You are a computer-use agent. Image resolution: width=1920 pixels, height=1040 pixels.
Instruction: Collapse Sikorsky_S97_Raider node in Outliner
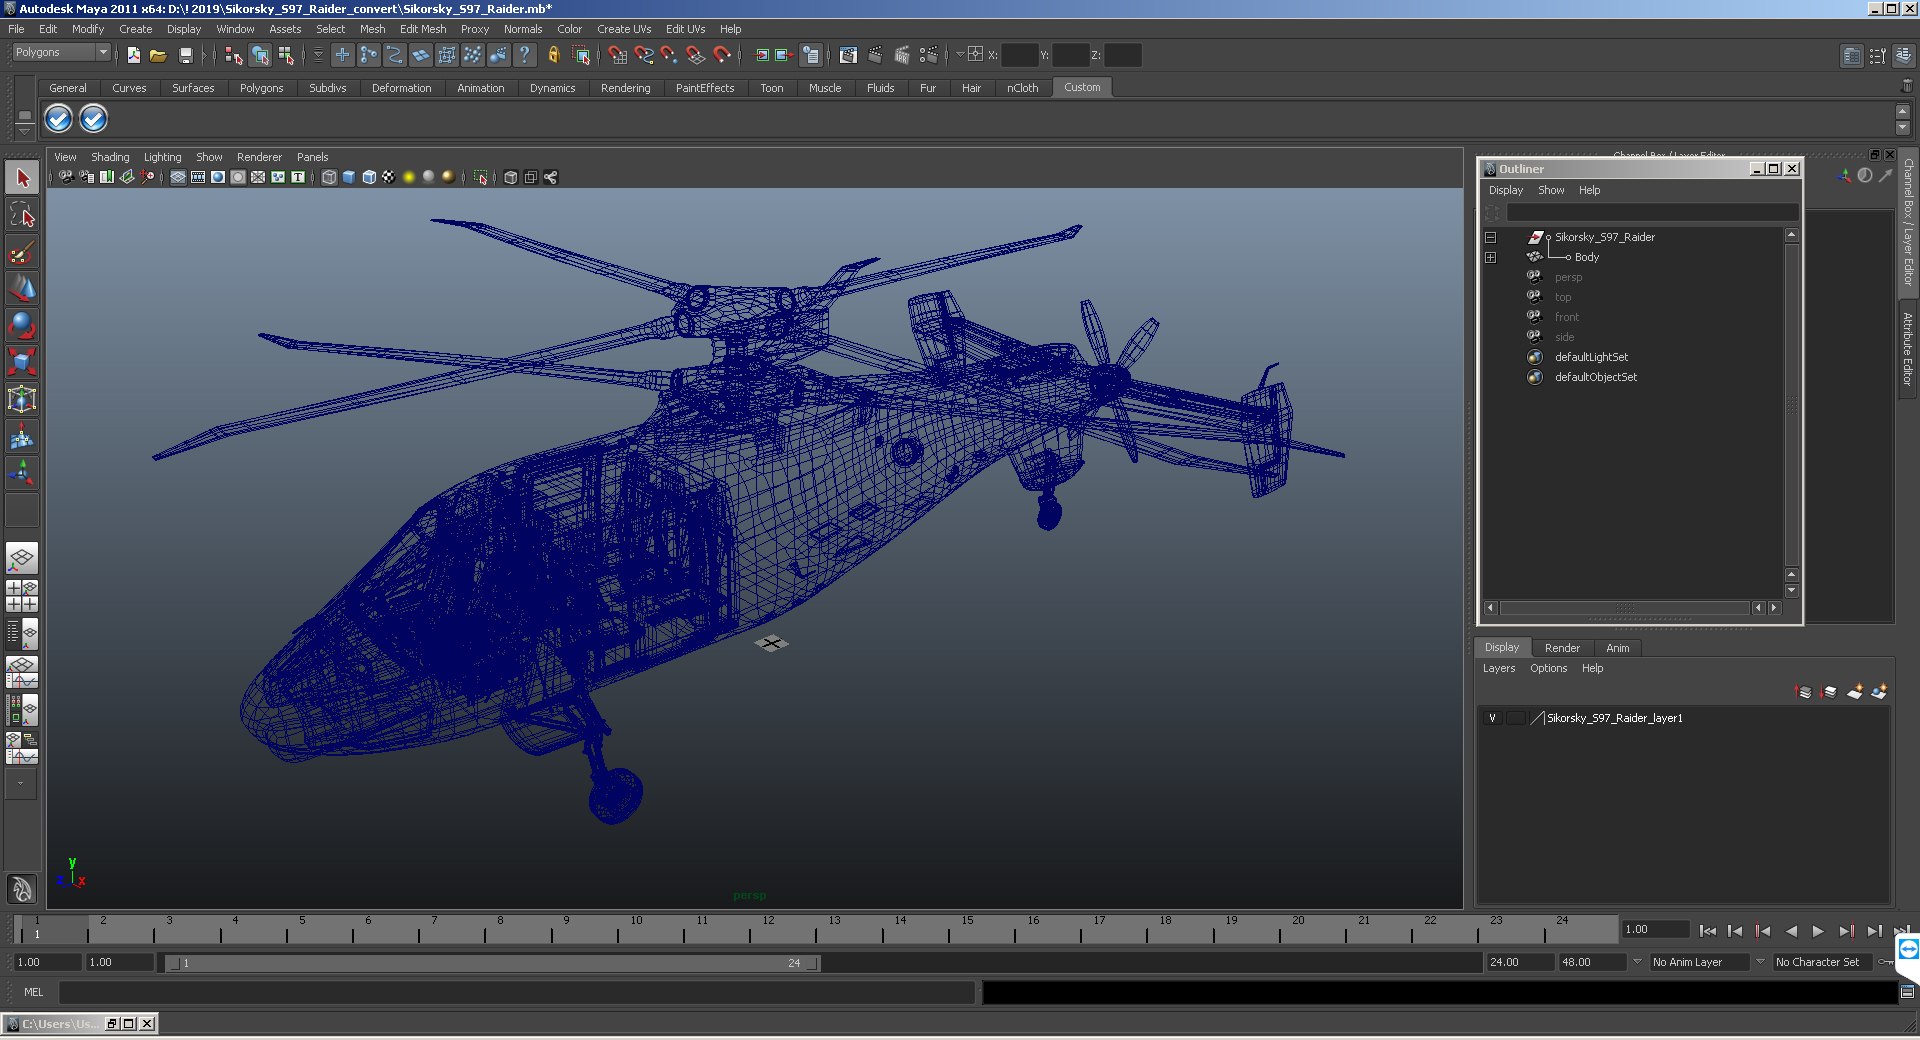[x=1490, y=238]
